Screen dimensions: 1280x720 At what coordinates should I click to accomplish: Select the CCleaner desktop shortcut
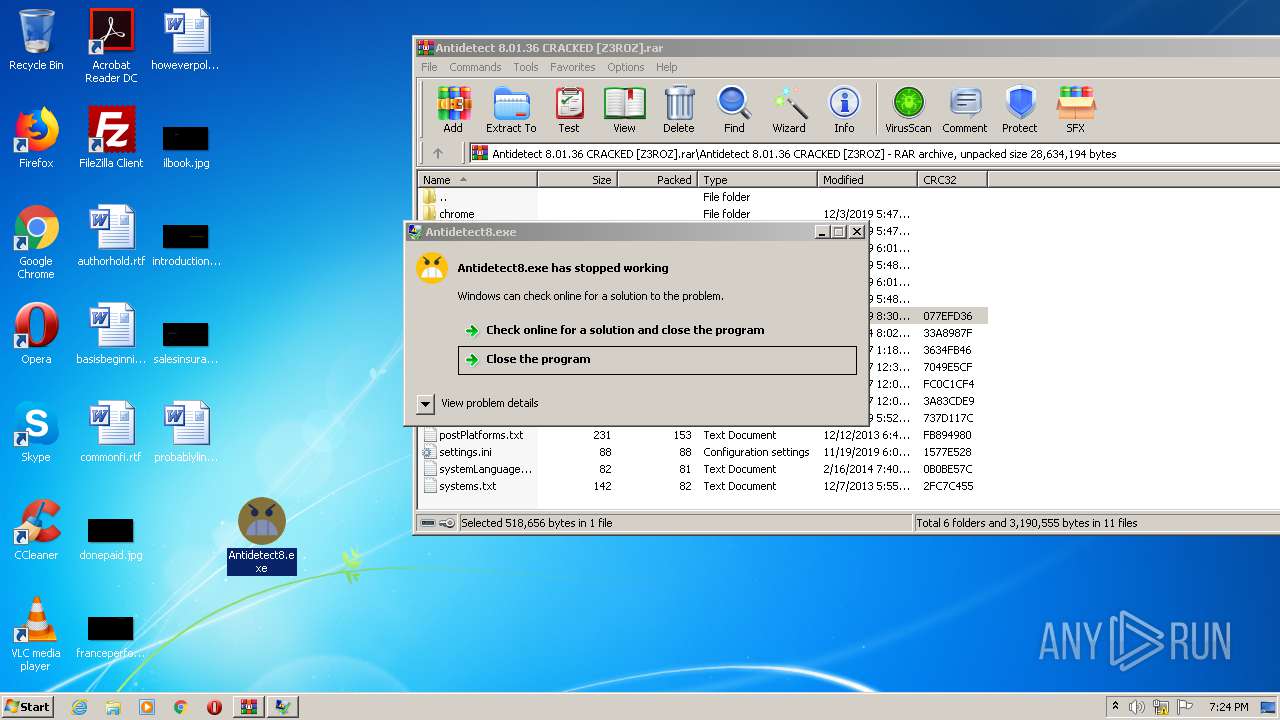(36, 530)
